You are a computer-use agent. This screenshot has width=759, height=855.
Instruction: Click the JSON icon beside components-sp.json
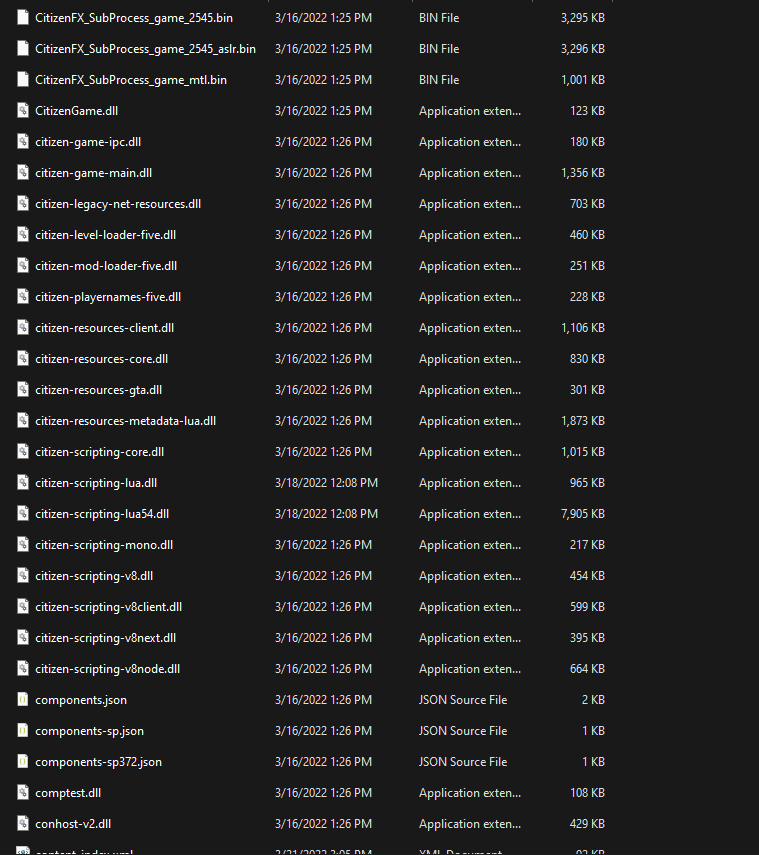coord(23,731)
